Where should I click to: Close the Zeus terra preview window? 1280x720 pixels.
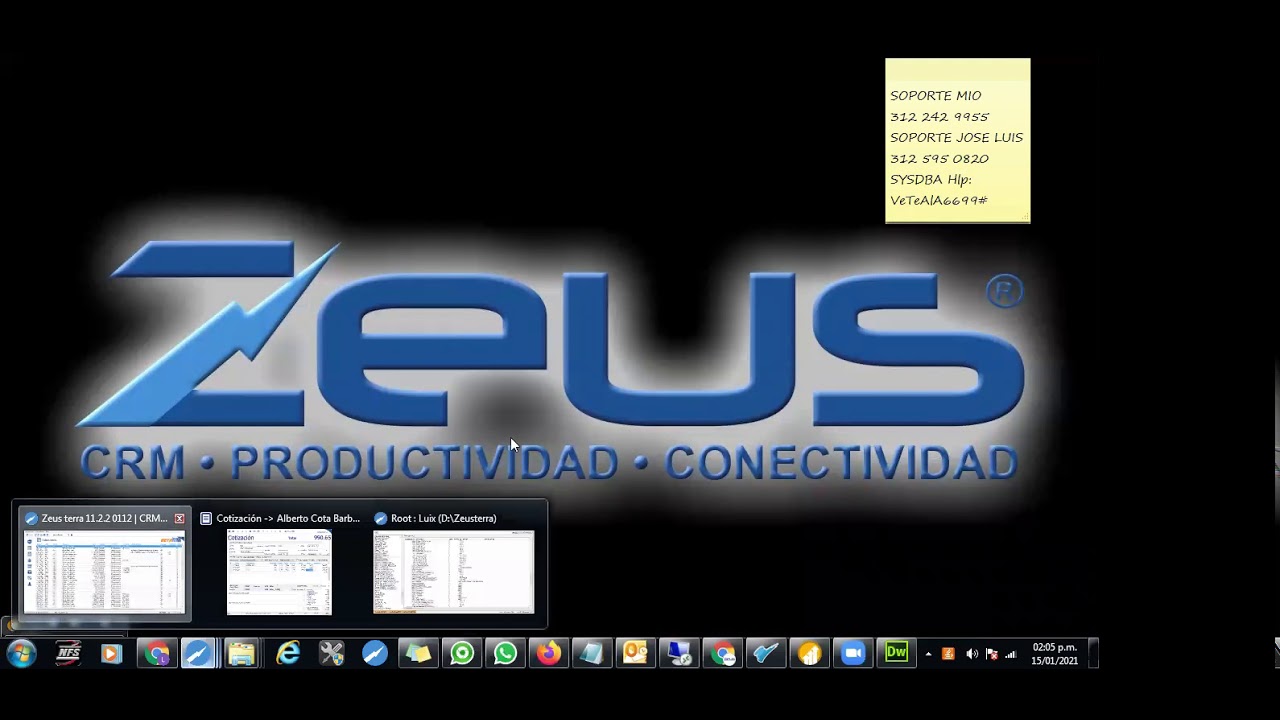tap(179, 518)
